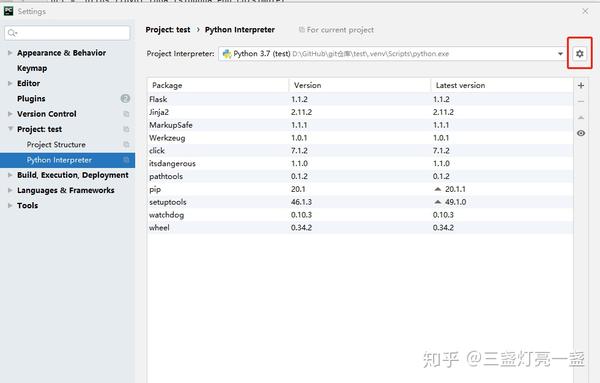600x383 pixels.
Task: Click the PyCharm logo in title bar
Action: pyautogui.click(x=8, y=11)
